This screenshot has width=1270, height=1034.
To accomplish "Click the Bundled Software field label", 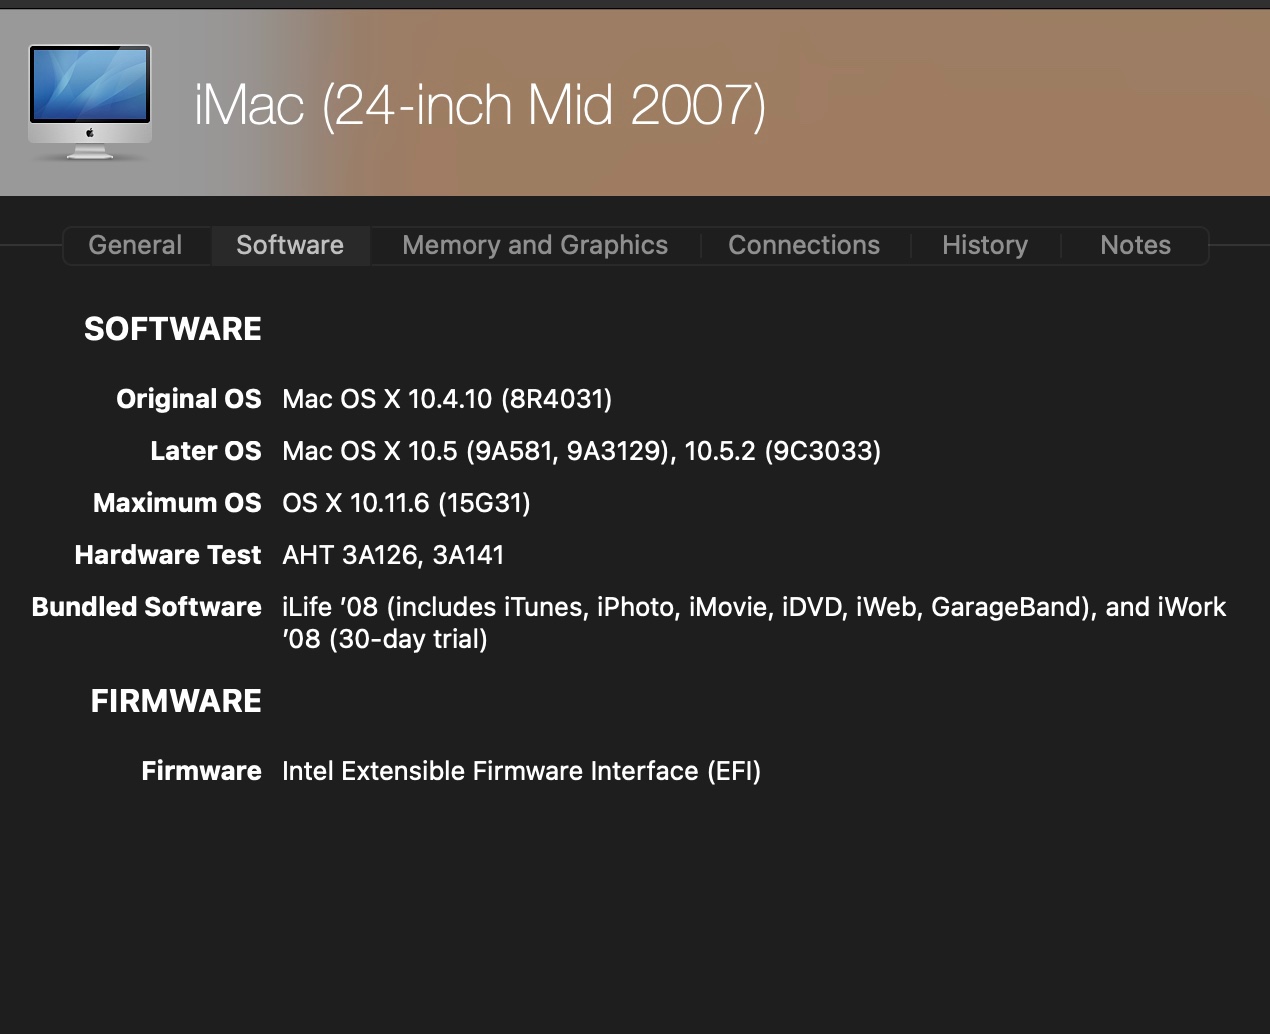I will tap(146, 607).
